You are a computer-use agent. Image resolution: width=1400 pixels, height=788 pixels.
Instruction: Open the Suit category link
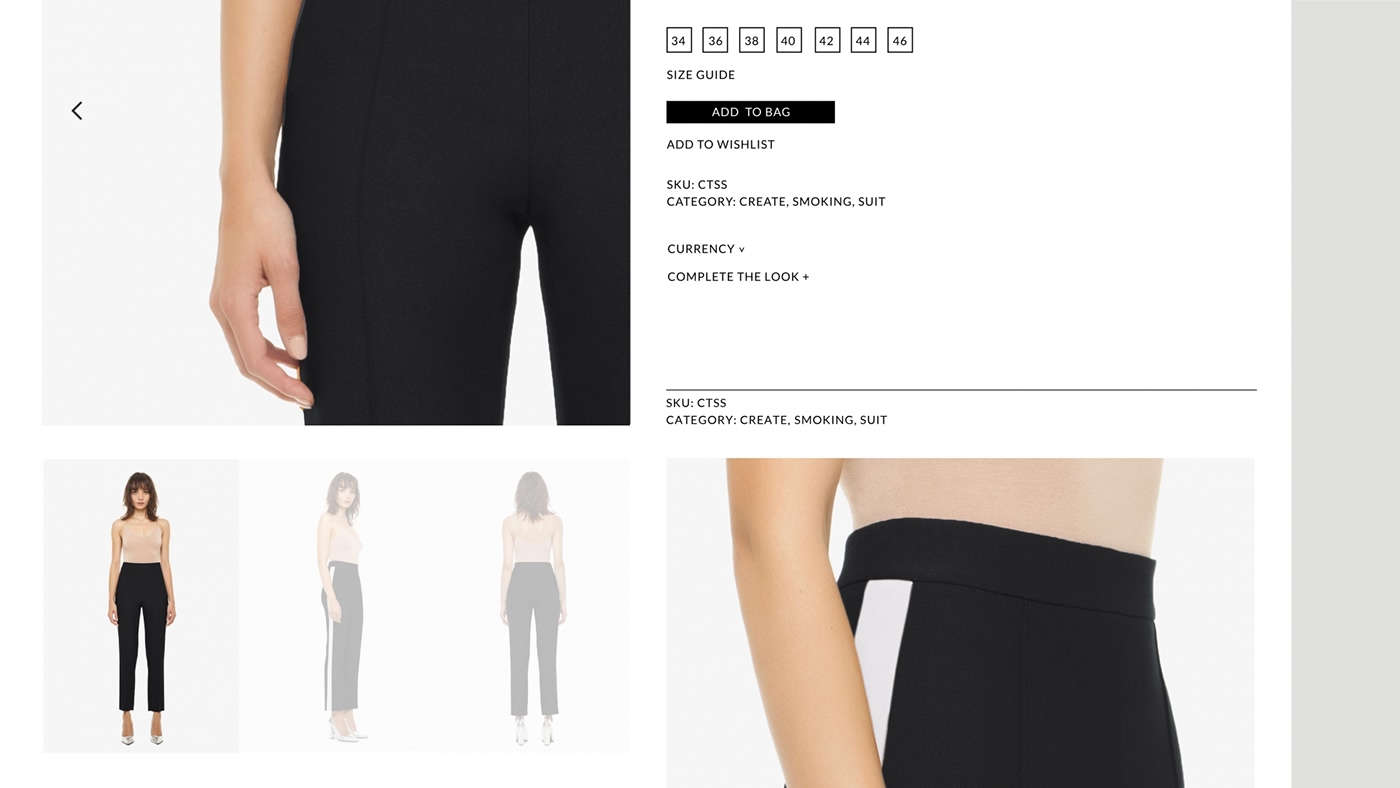tap(872, 202)
